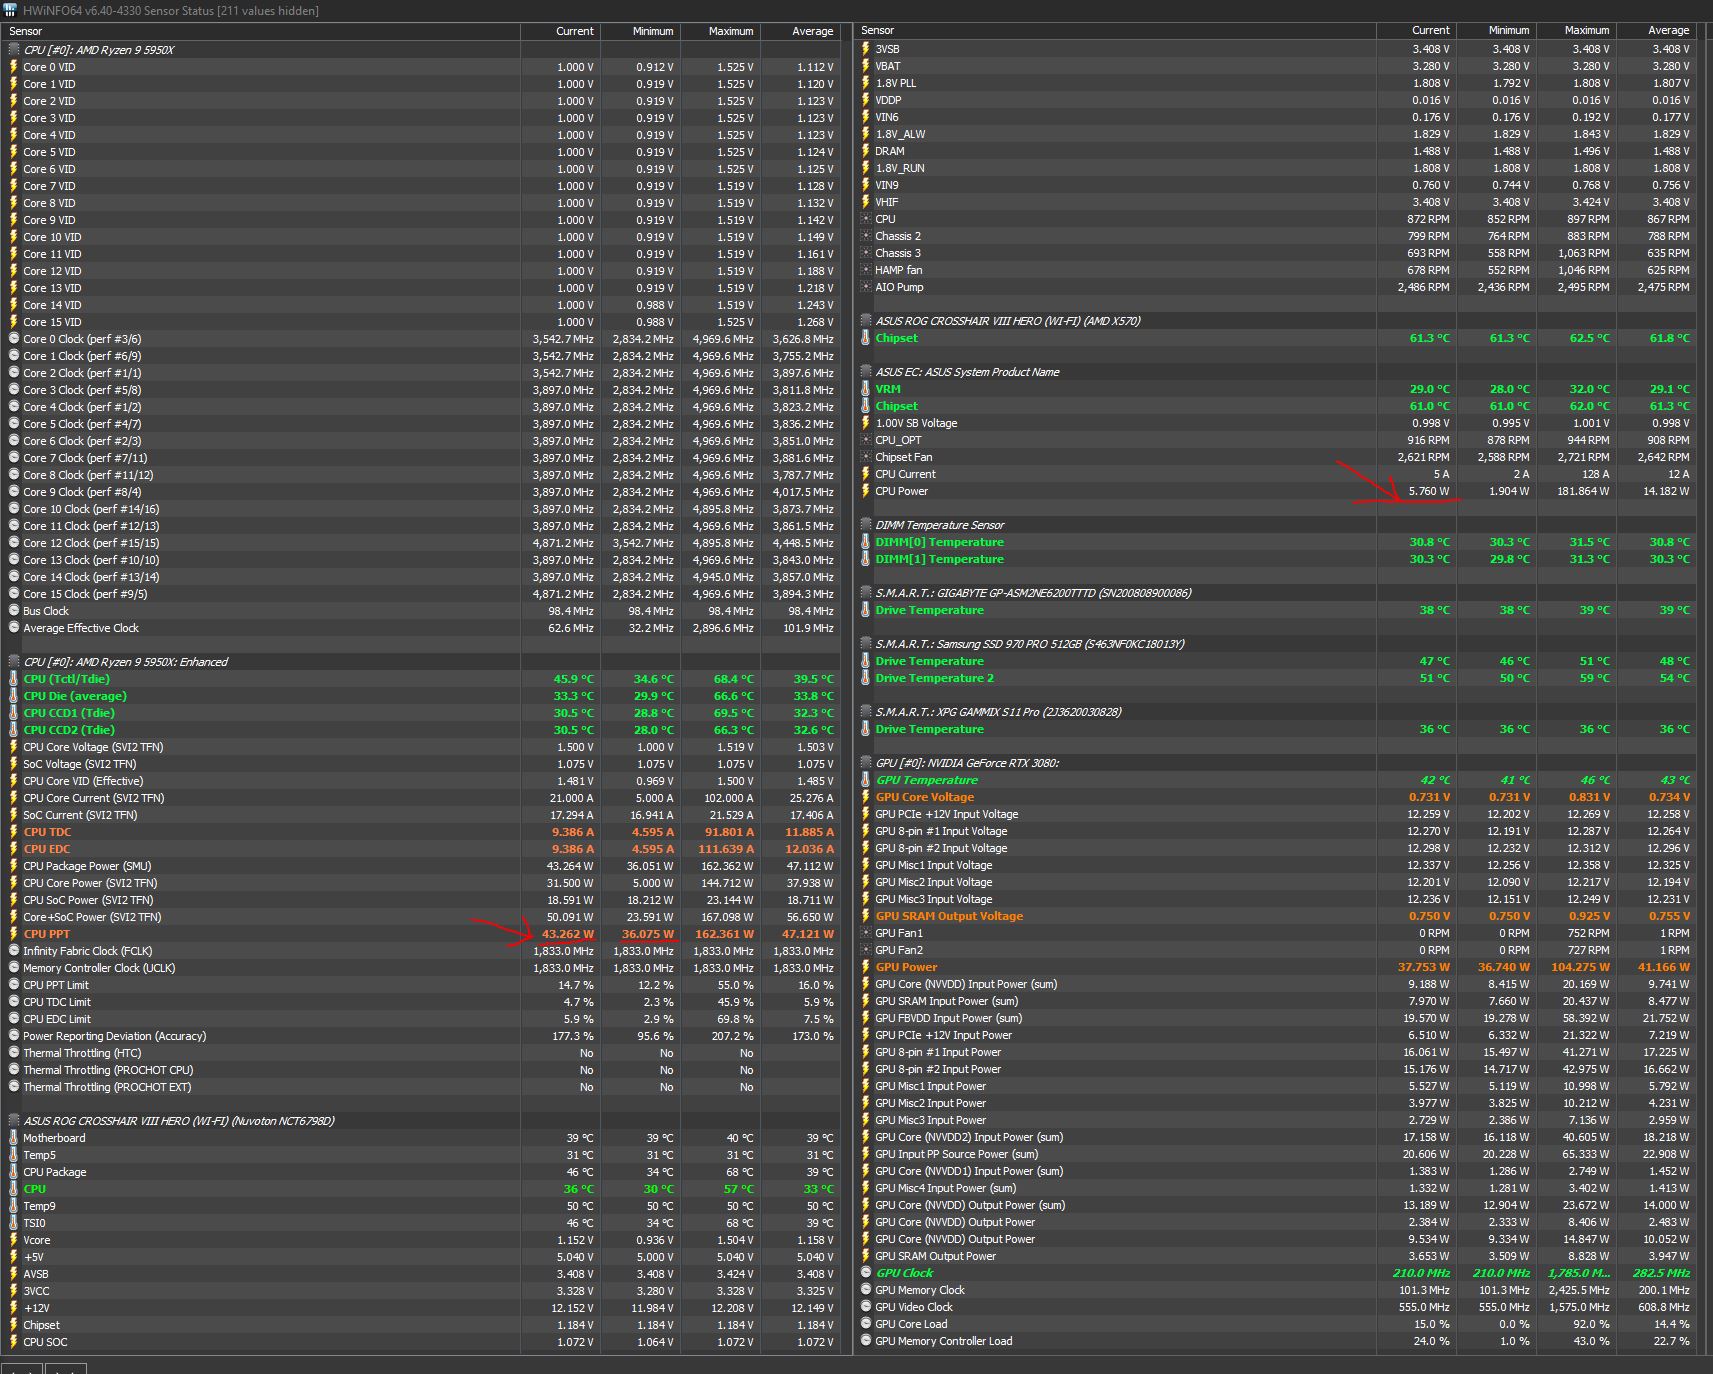Click the Maximum column header in right panel

(x=1576, y=30)
